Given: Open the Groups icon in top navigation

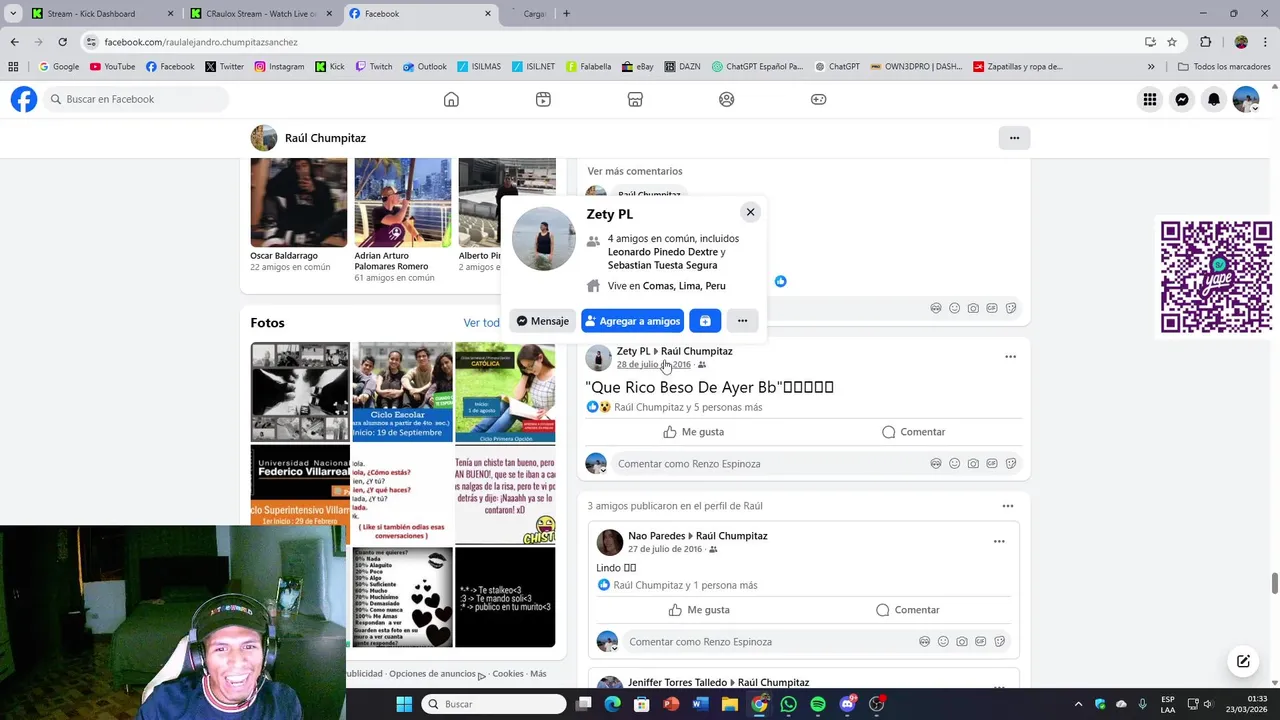Looking at the screenshot, I should coord(727,99).
